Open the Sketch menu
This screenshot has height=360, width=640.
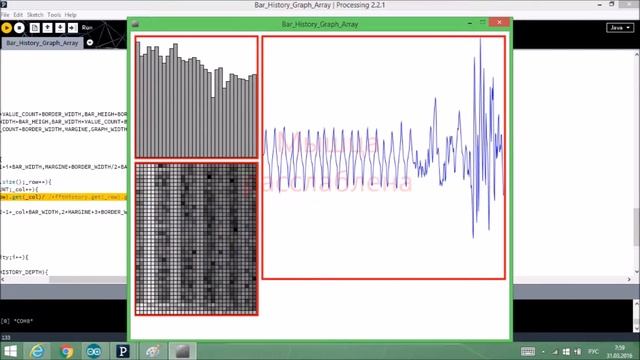point(35,15)
